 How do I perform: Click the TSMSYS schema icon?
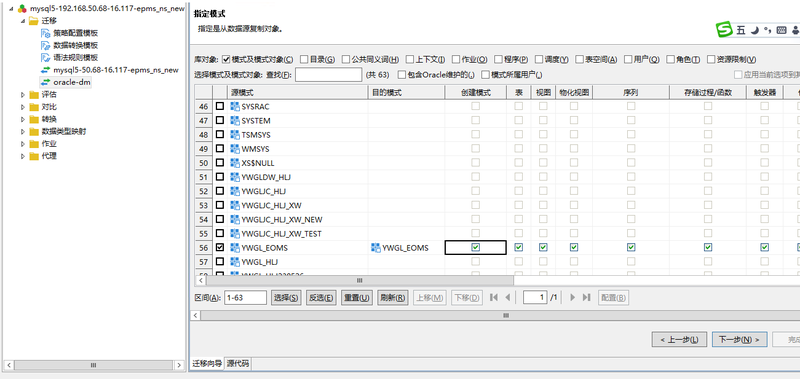[x=235, y=135]
